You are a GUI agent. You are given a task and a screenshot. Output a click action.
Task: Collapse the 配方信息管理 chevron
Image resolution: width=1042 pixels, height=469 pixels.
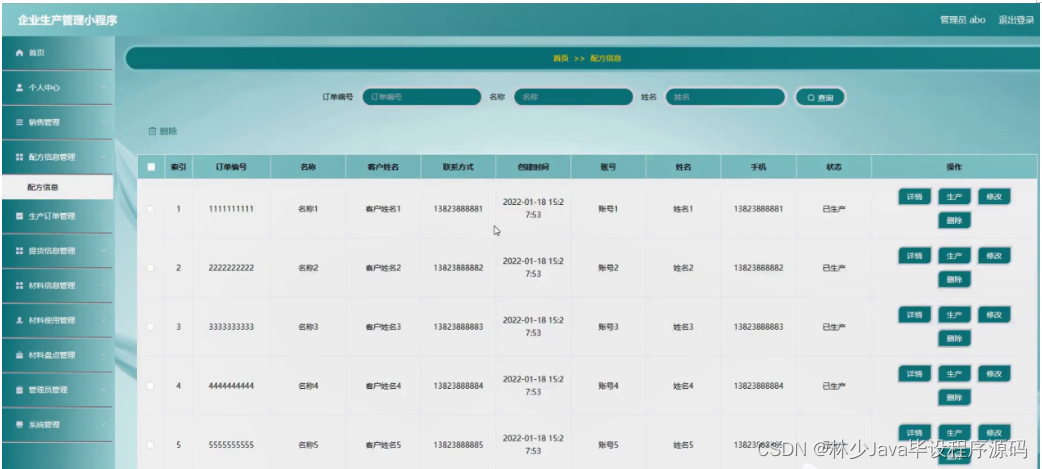coord(104,157)
